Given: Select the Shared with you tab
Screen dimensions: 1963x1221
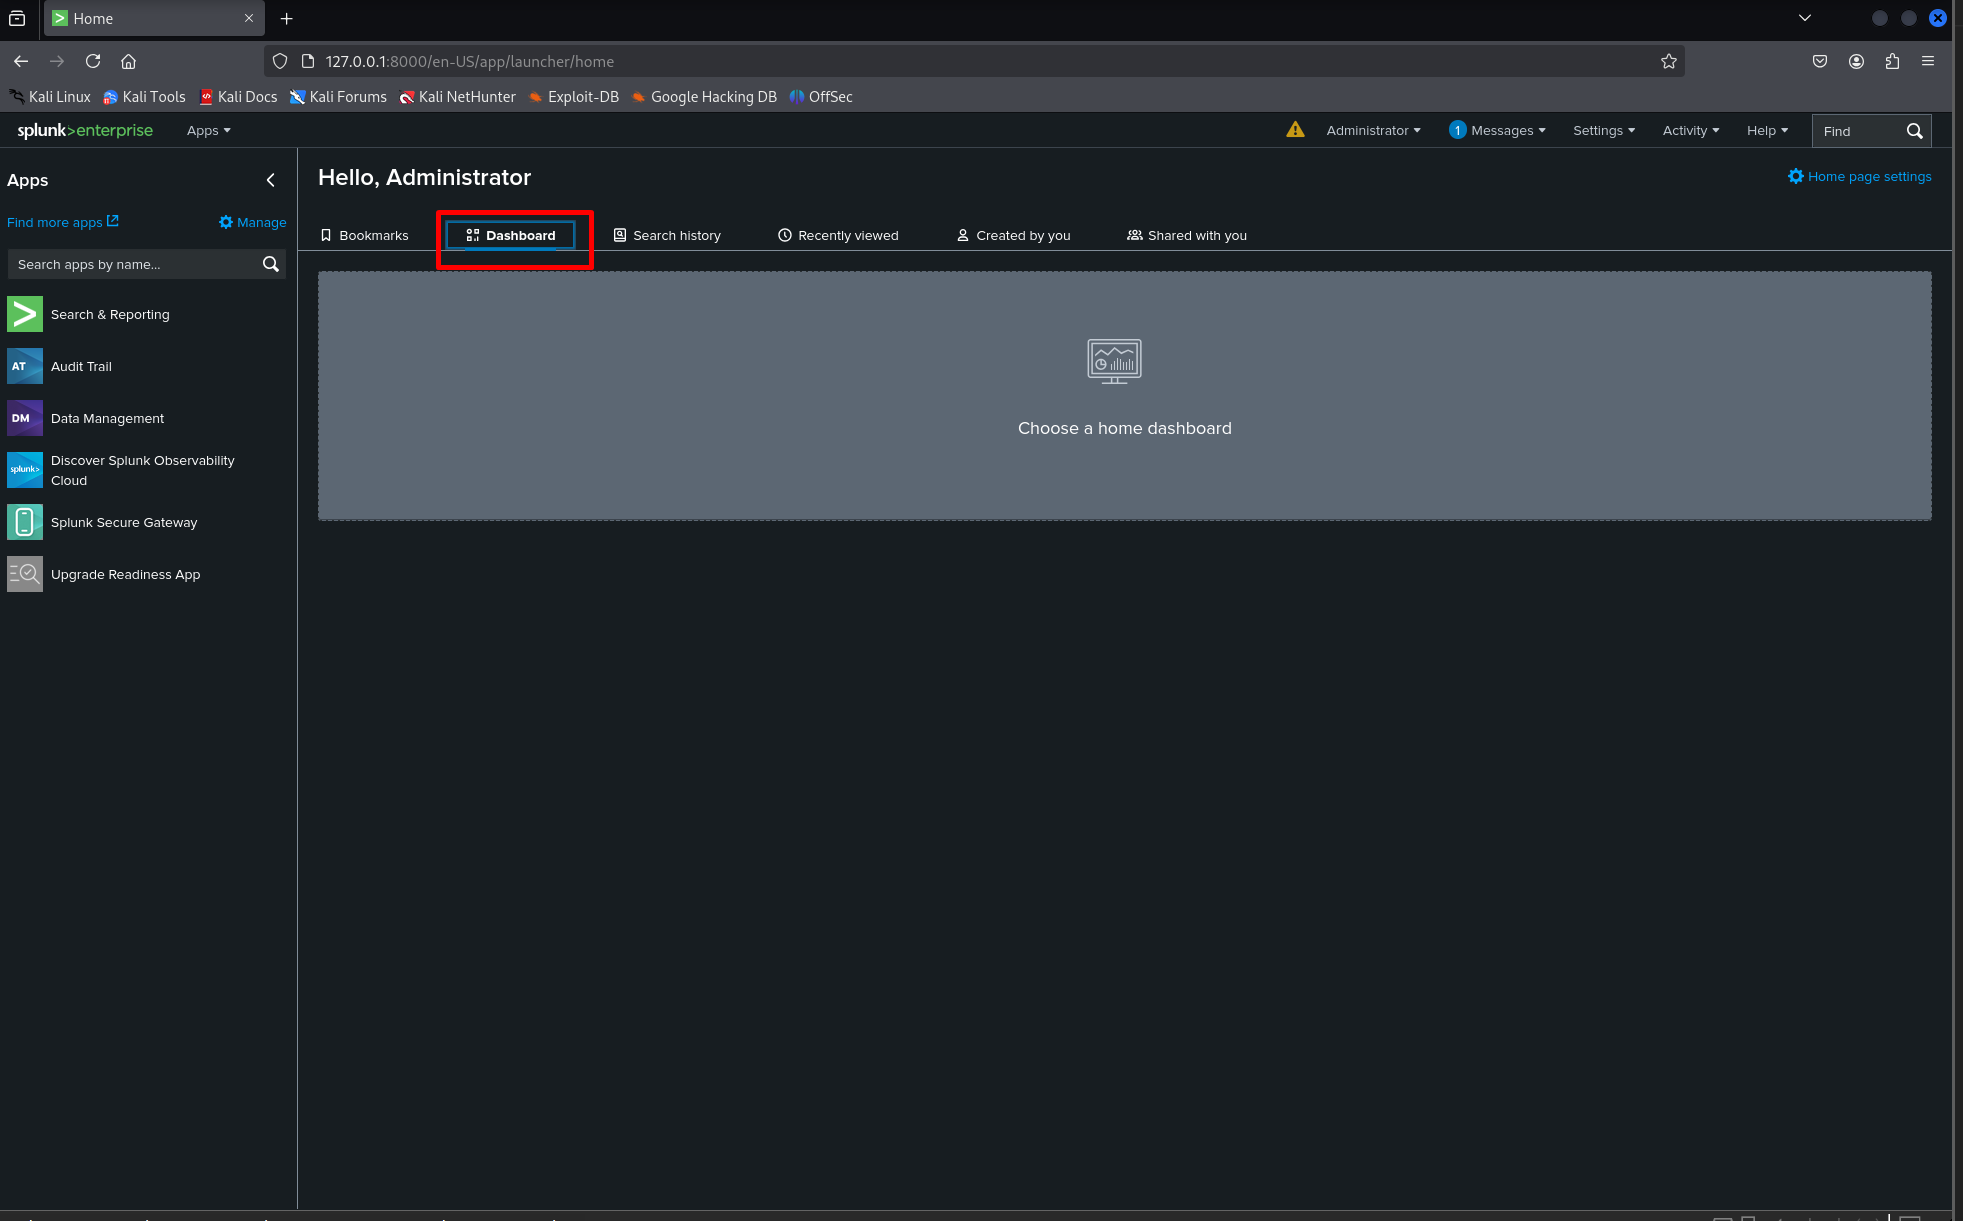Looking at the screenshot, I should point(1197,235).
